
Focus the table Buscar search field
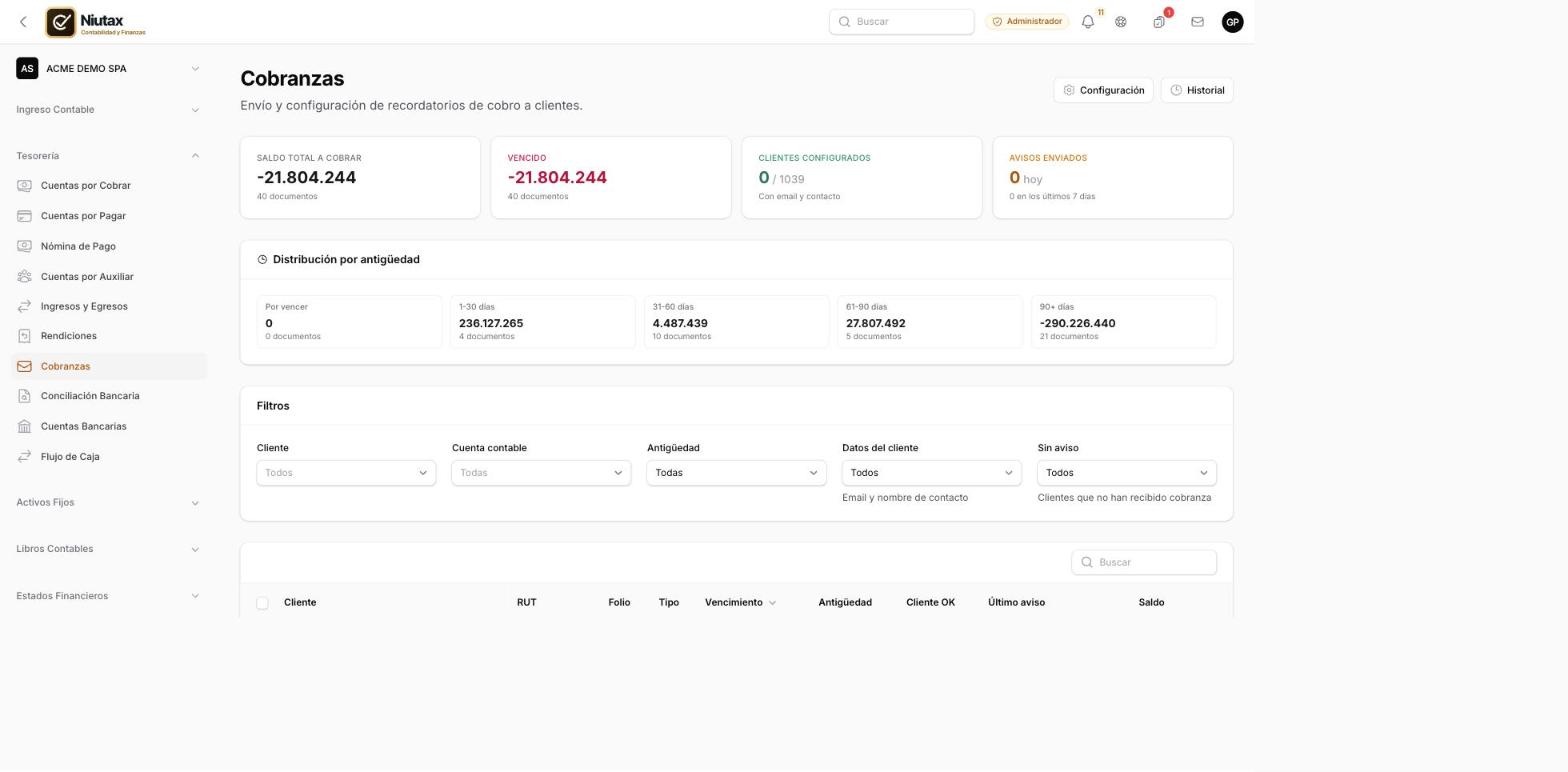pyautogui.click(x=1144, y=563)
